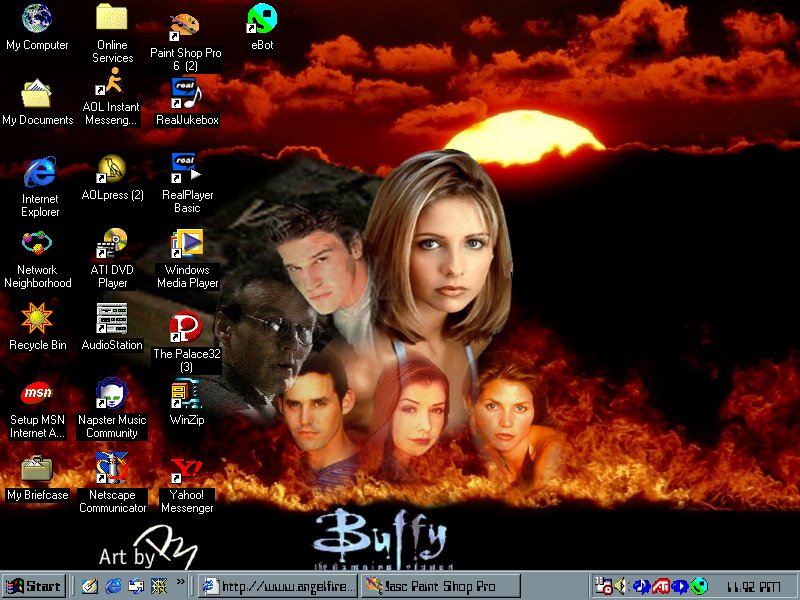Click the AOL Instant Messenger shortcut
Image resolution: width=800 pixels, height=600 pixels.
pos(111,83)
